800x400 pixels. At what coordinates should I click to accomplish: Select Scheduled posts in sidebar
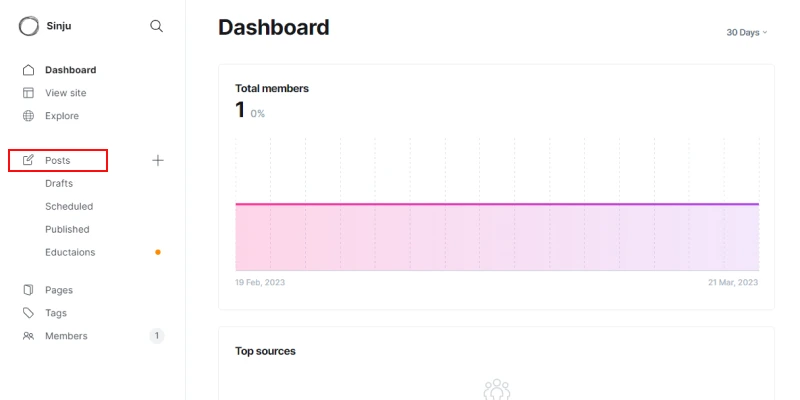(x=69, y=206)
